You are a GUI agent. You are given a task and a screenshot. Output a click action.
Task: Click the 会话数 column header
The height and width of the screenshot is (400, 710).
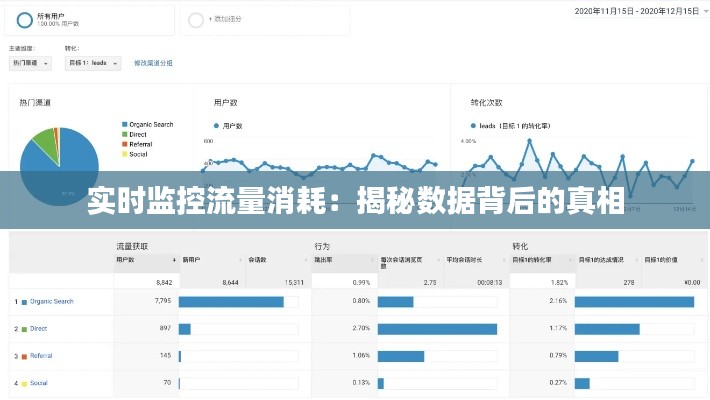click(x=257, y=260)
